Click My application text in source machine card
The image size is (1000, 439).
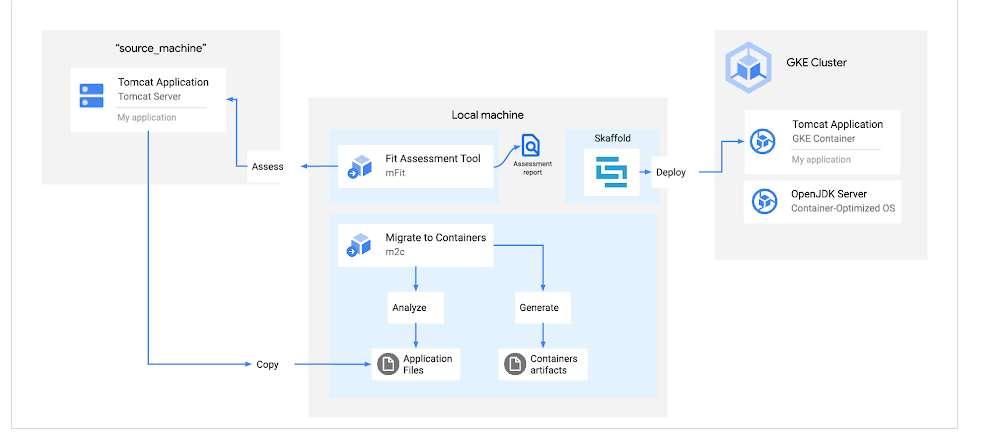[147, 117]
